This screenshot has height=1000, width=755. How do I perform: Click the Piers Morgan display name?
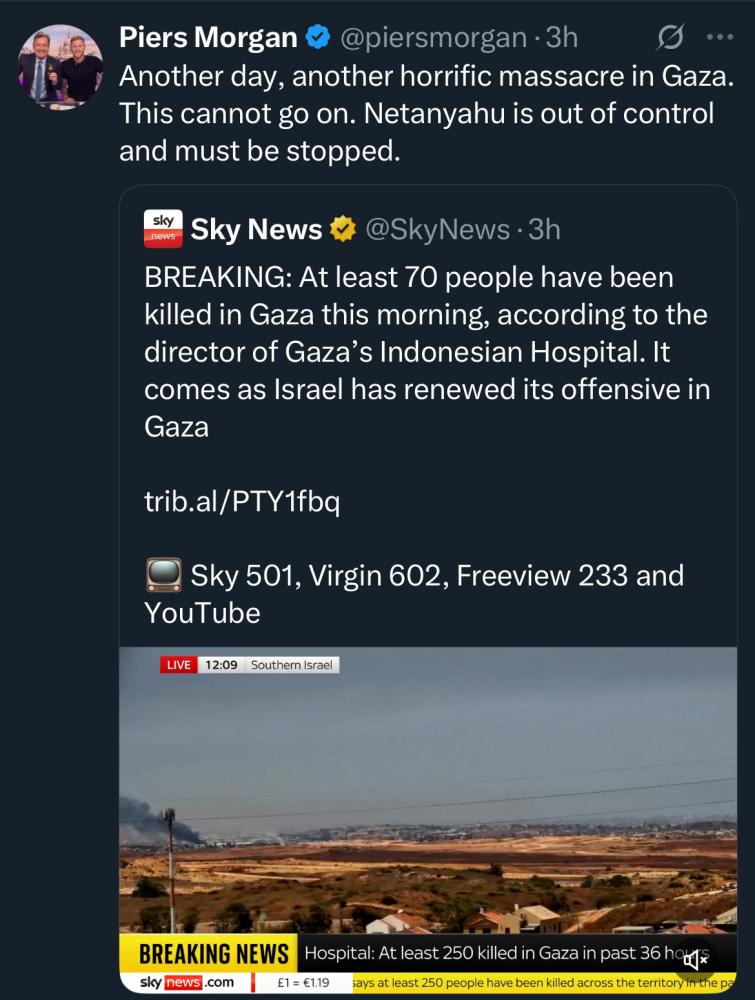208,38
